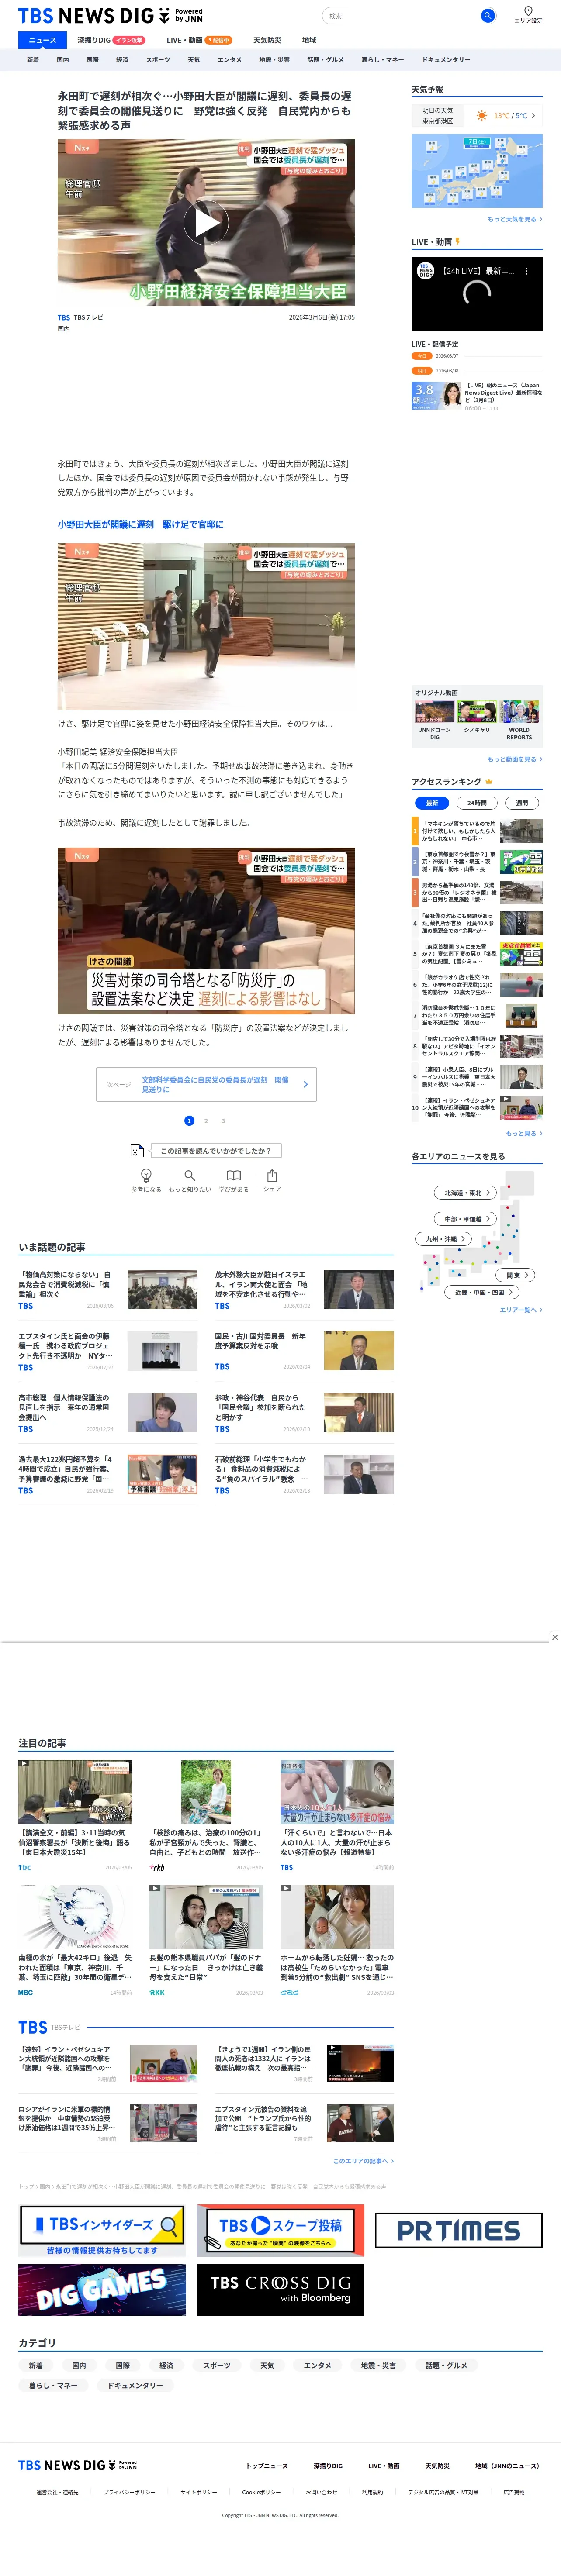Click the もっと天気を見る link
Viewport: 561px width, 2576px height.
[x=515, y=219]
